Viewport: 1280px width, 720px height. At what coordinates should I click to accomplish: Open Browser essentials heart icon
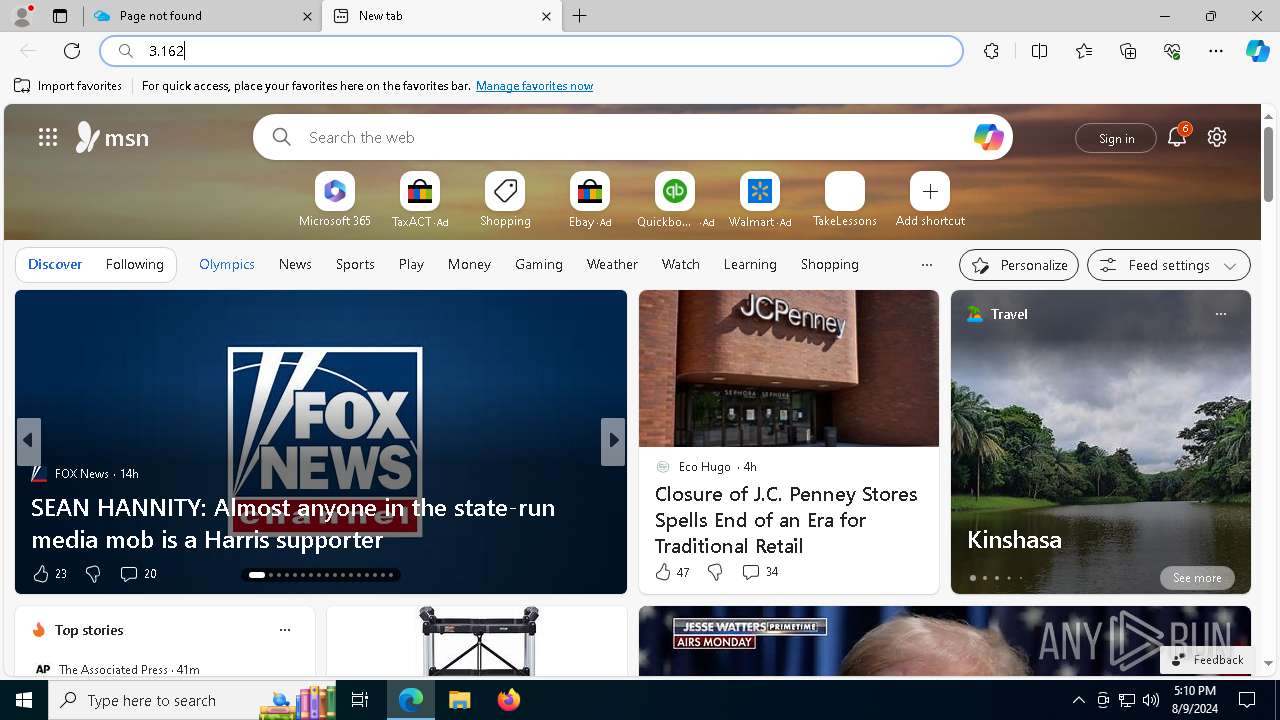click(1172, 51)
